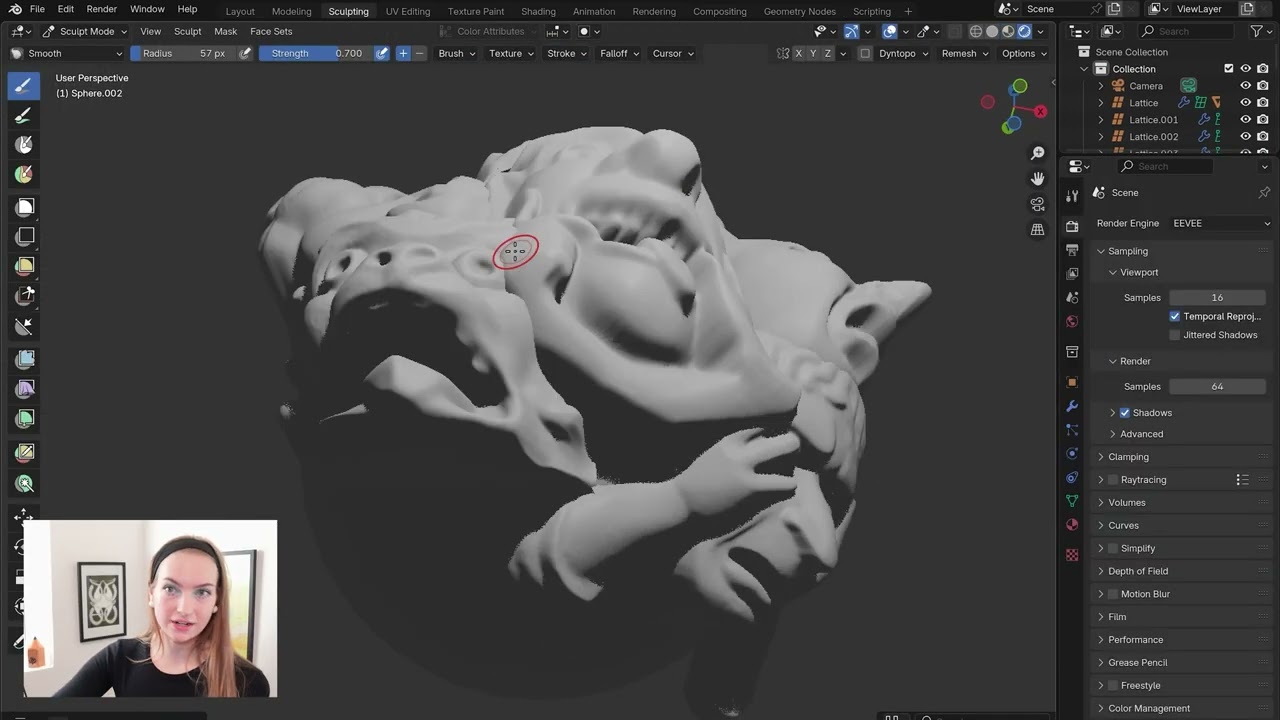The width and height of the screenshot is (1280, 720).
Task: Select wireframe viewport shading
Action: [976, 31]
